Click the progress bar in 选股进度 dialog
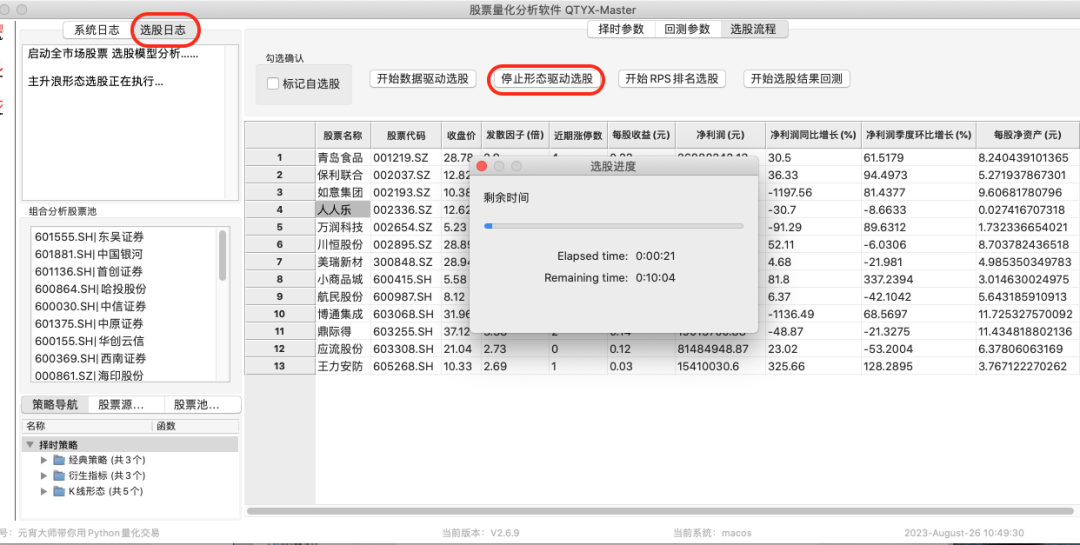1080x545 pixels. pos(613,225)
